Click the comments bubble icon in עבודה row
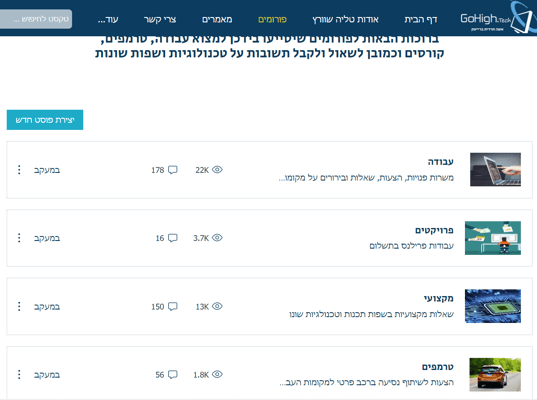Image resolution: width=537 pixels, height=400 pixels. click(x=173, y=170)
